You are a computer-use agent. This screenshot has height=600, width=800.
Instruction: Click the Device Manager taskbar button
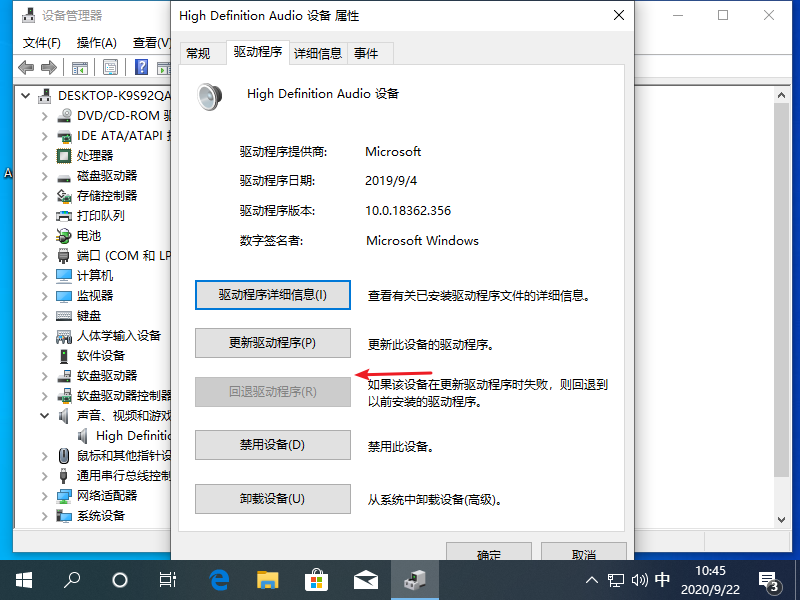pyautogui.click(x=415, y=580)
